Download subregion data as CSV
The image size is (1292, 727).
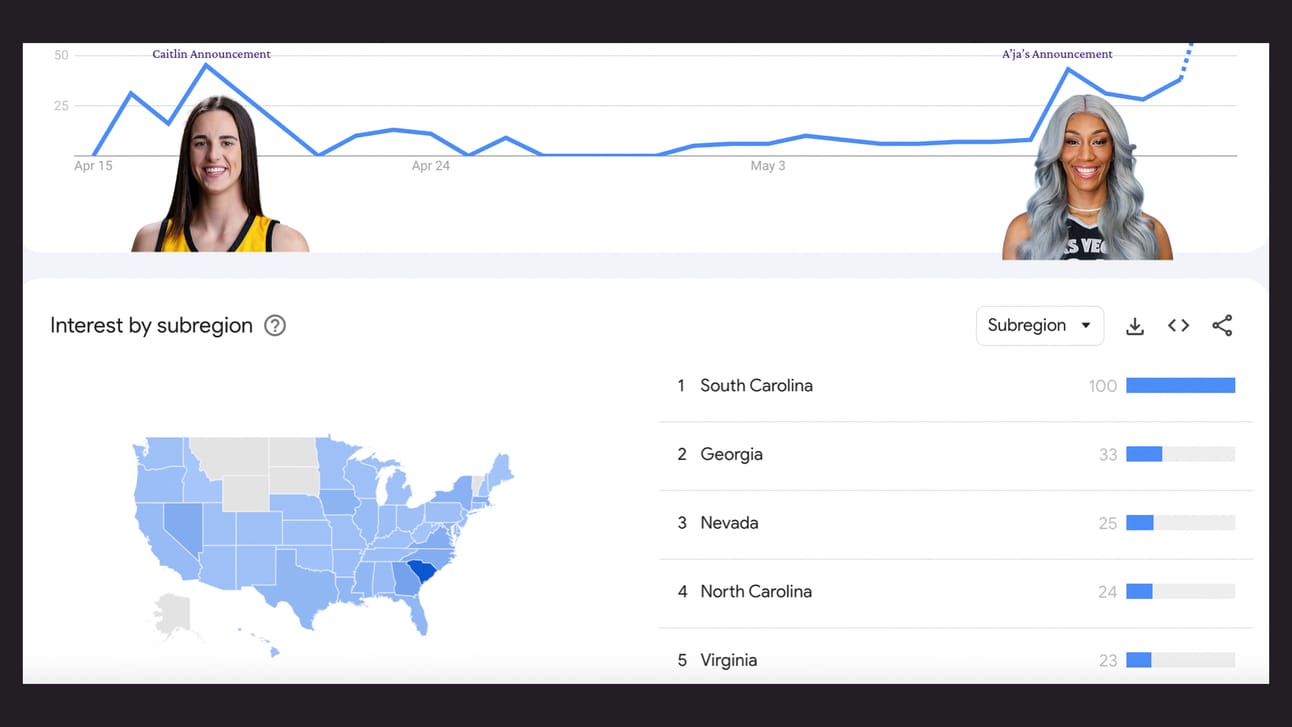1135,326
